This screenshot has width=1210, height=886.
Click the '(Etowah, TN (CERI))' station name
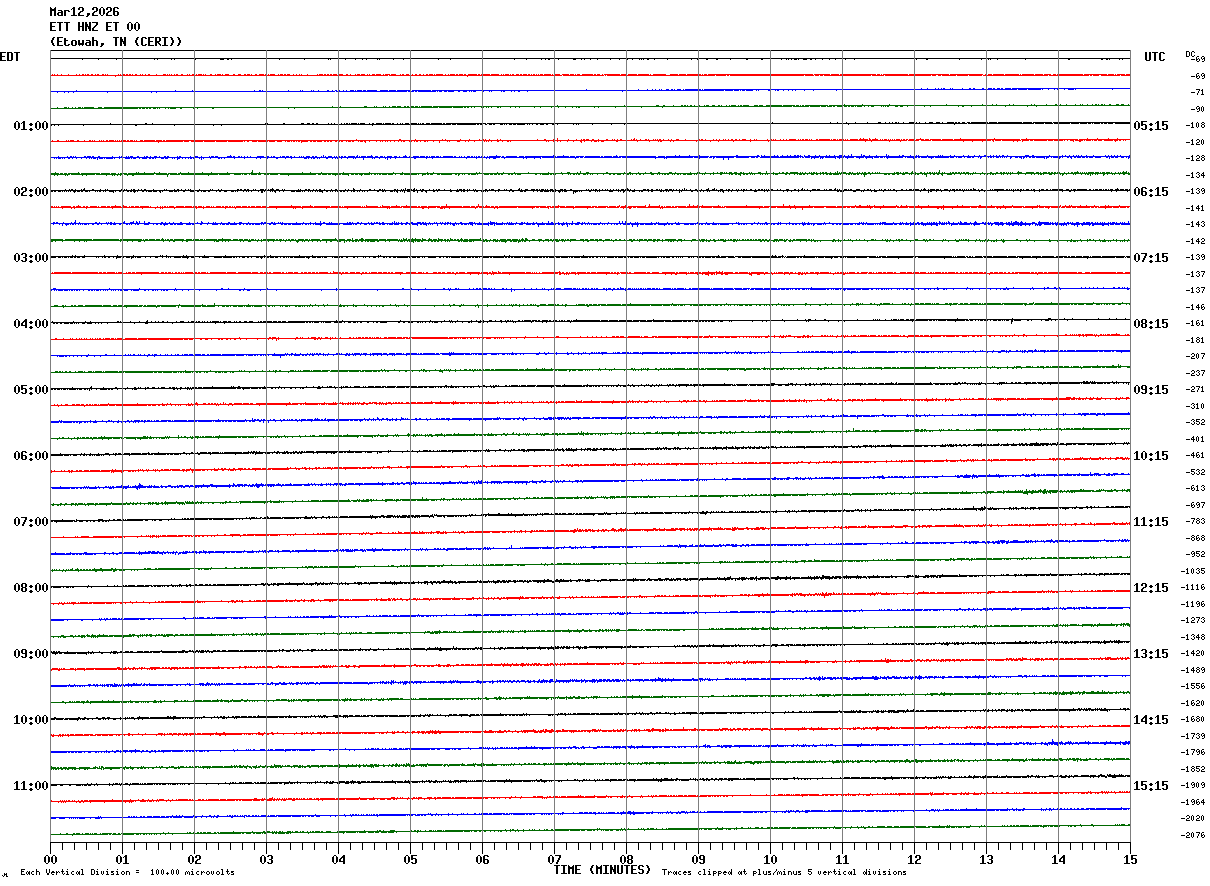coord(116,42)
